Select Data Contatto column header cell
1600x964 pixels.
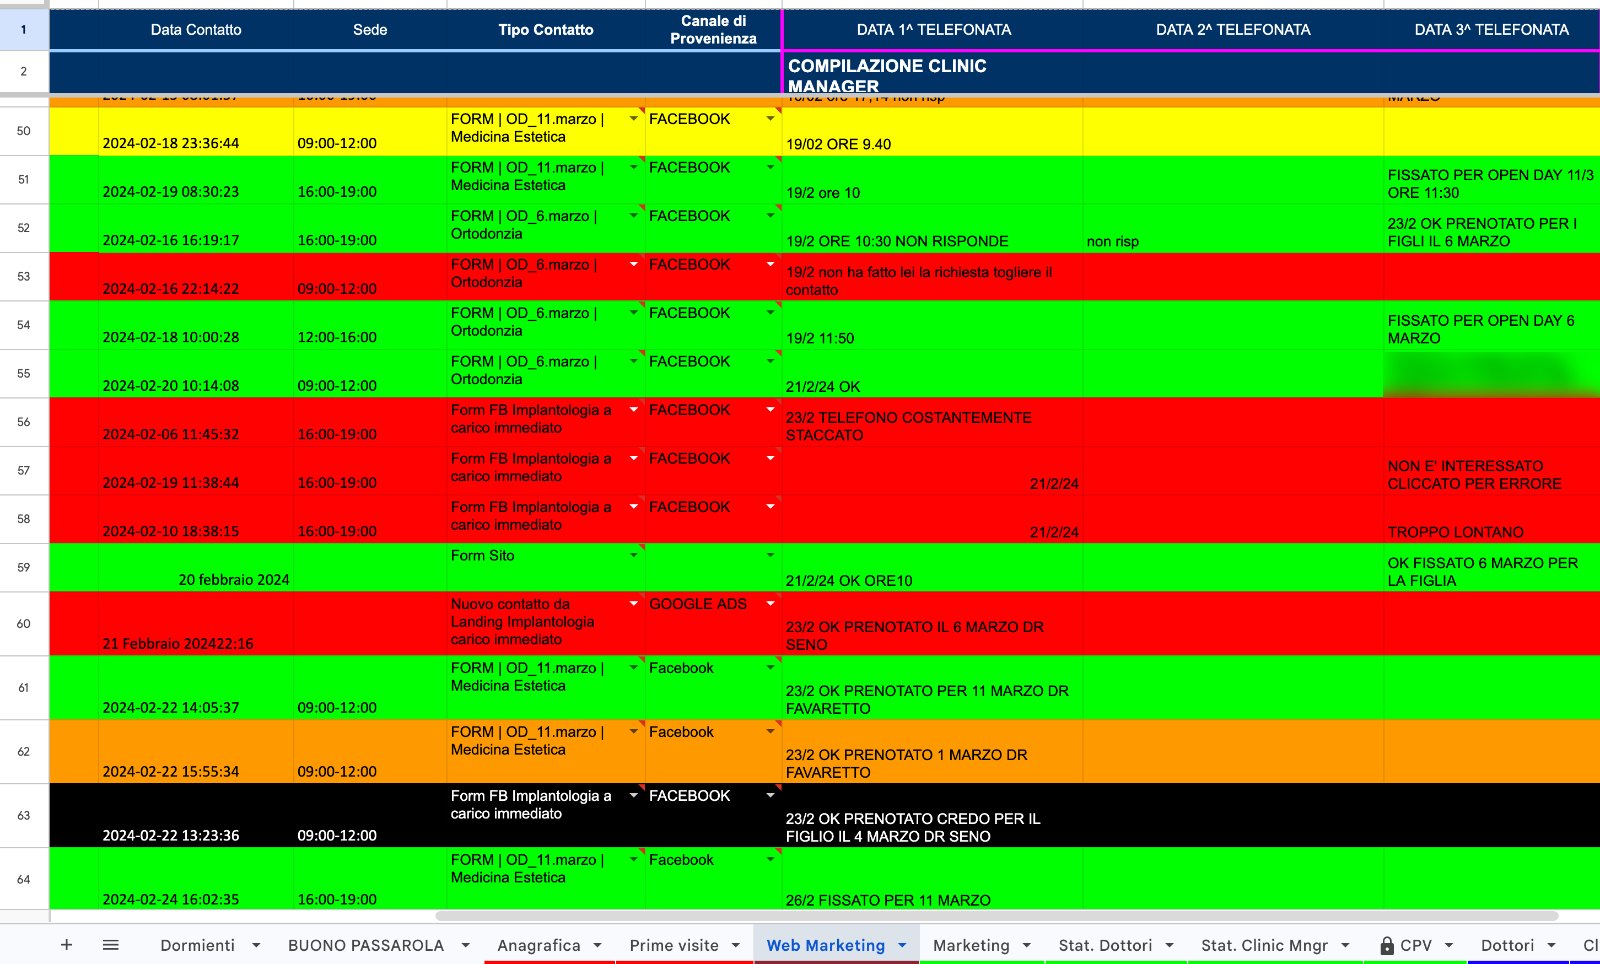[x=196, y=30]
